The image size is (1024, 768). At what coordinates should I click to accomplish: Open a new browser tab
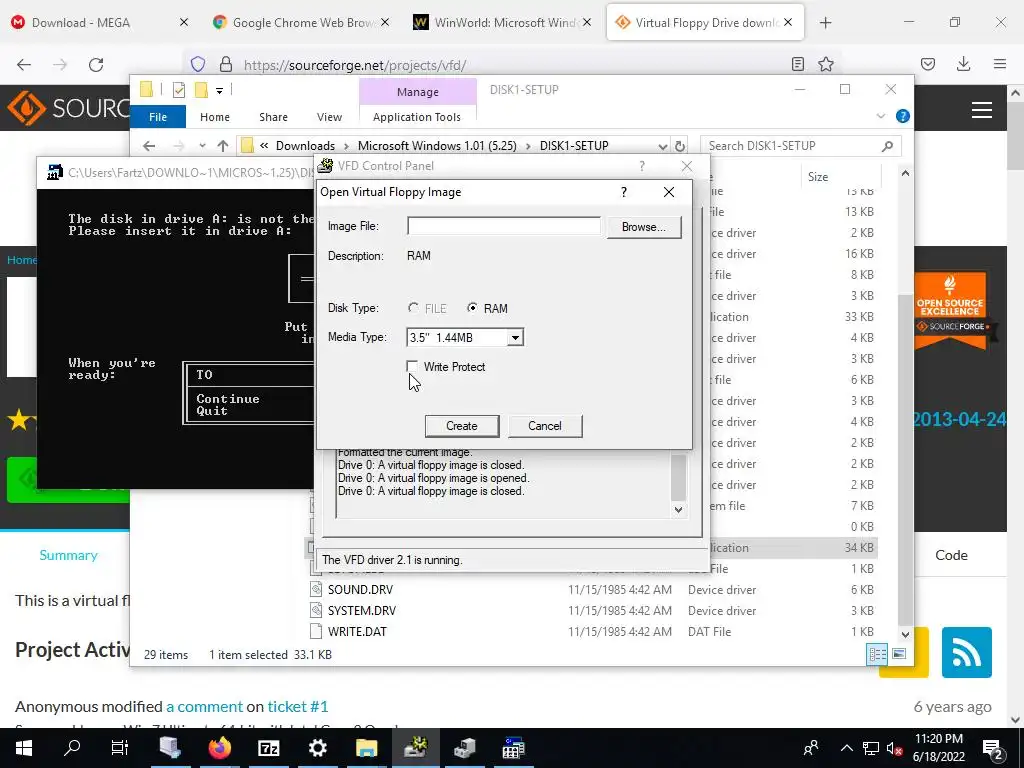pos(825,23)
